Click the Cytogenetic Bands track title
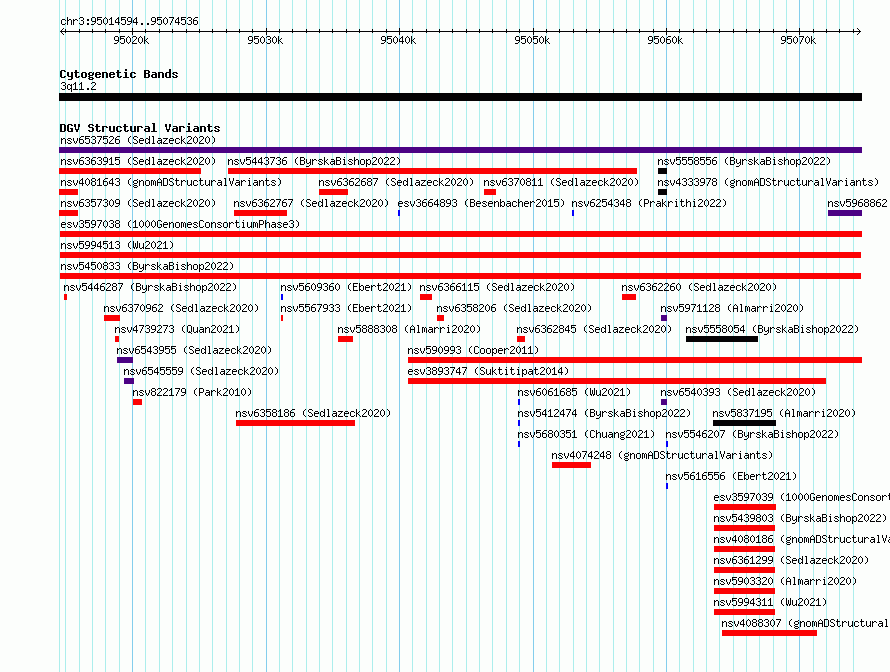Viewport: 890px width, 672px height. [x=119, y=74]
